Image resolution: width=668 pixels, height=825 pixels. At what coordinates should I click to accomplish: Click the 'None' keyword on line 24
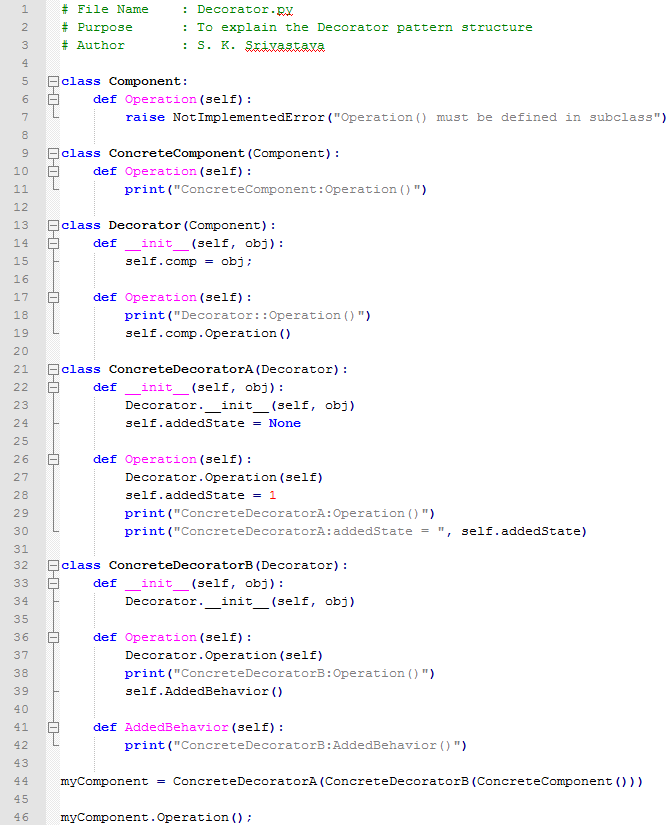[285, 424]
